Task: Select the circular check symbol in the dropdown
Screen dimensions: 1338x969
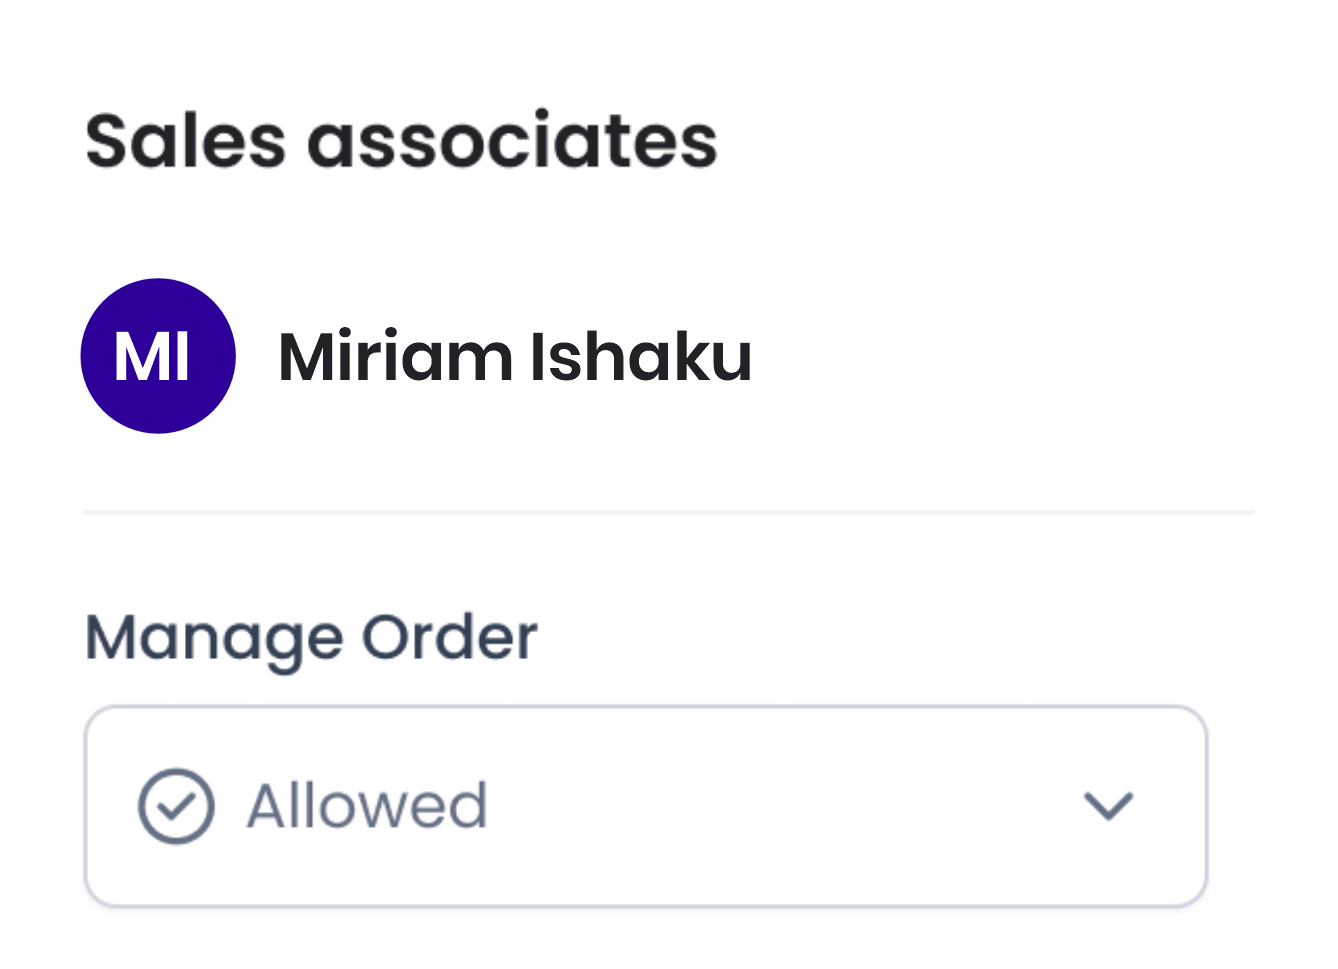Action: [176, 805]
